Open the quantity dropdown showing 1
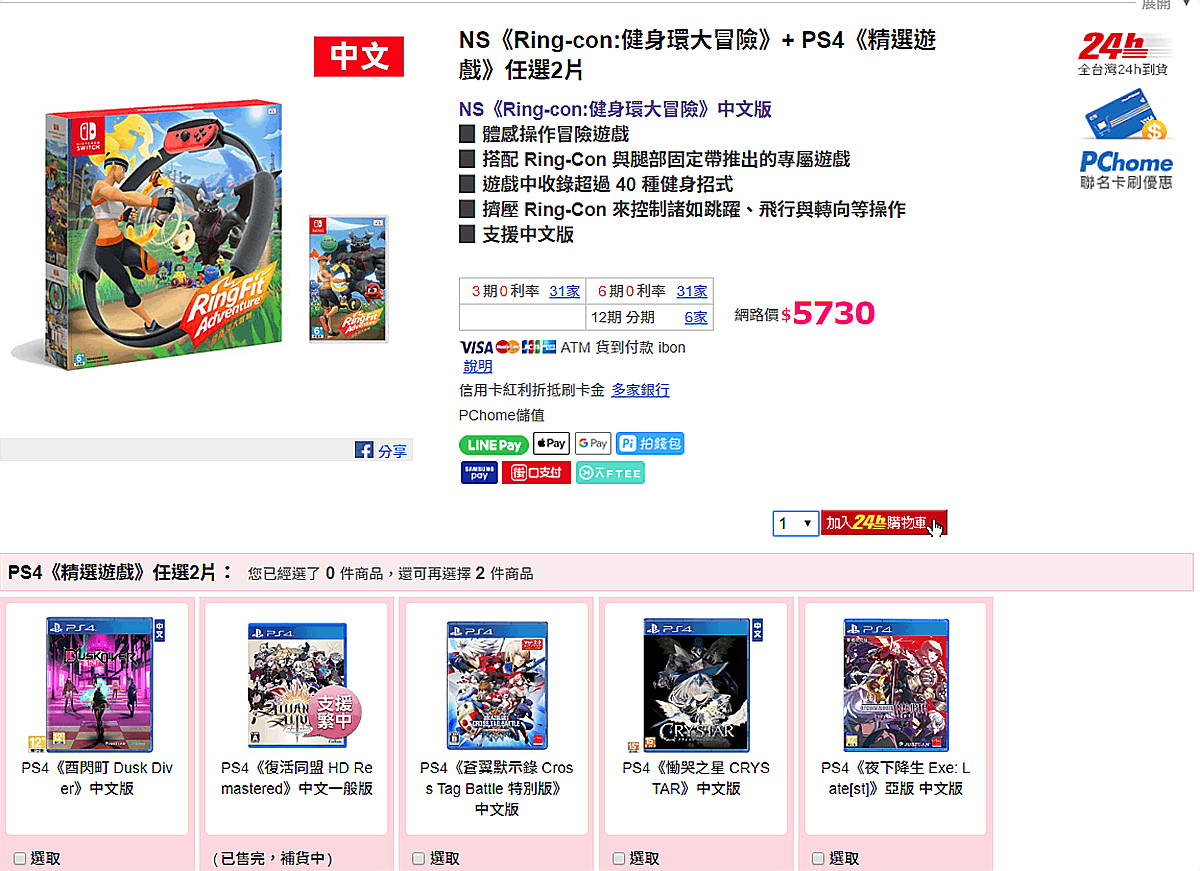The width and height of the screenshot is (1200, 871). [795, 523]
